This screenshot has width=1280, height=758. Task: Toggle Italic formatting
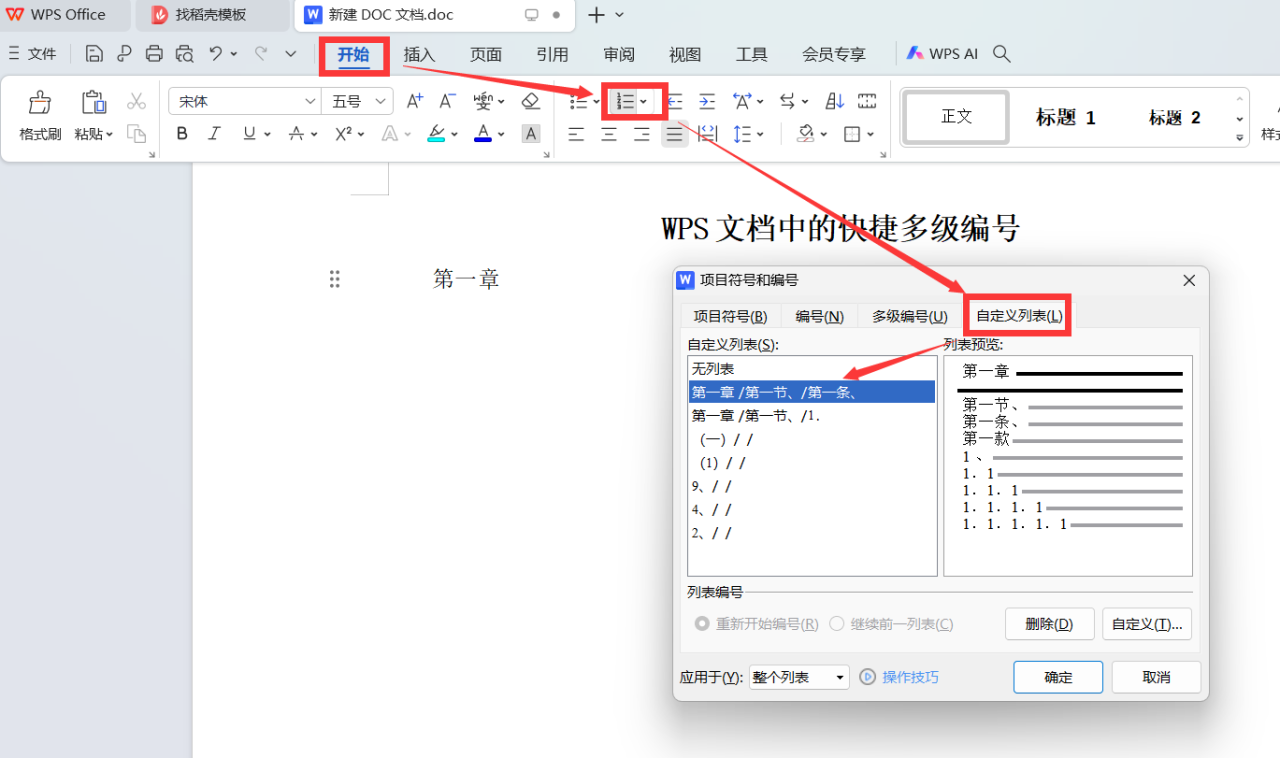pyautogui.click(x=214, y=134)
